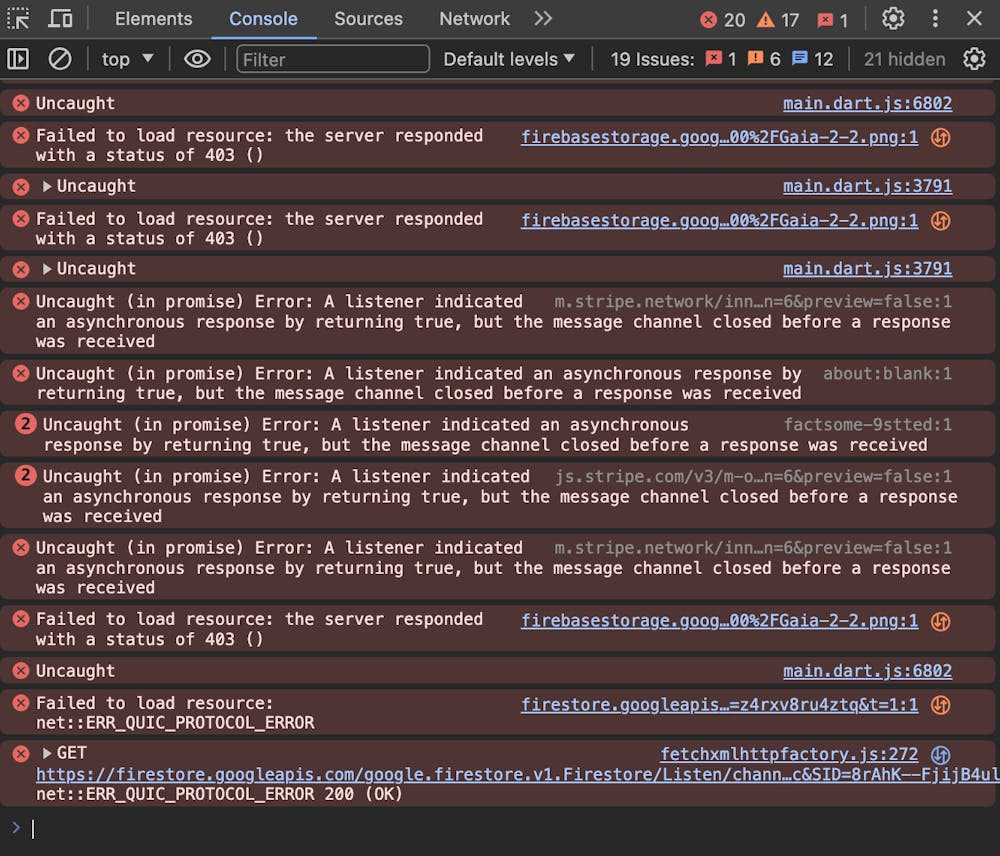Switch to the Network tab
This screenshot has height=856, width=1000.
click(x=474, y=19)
